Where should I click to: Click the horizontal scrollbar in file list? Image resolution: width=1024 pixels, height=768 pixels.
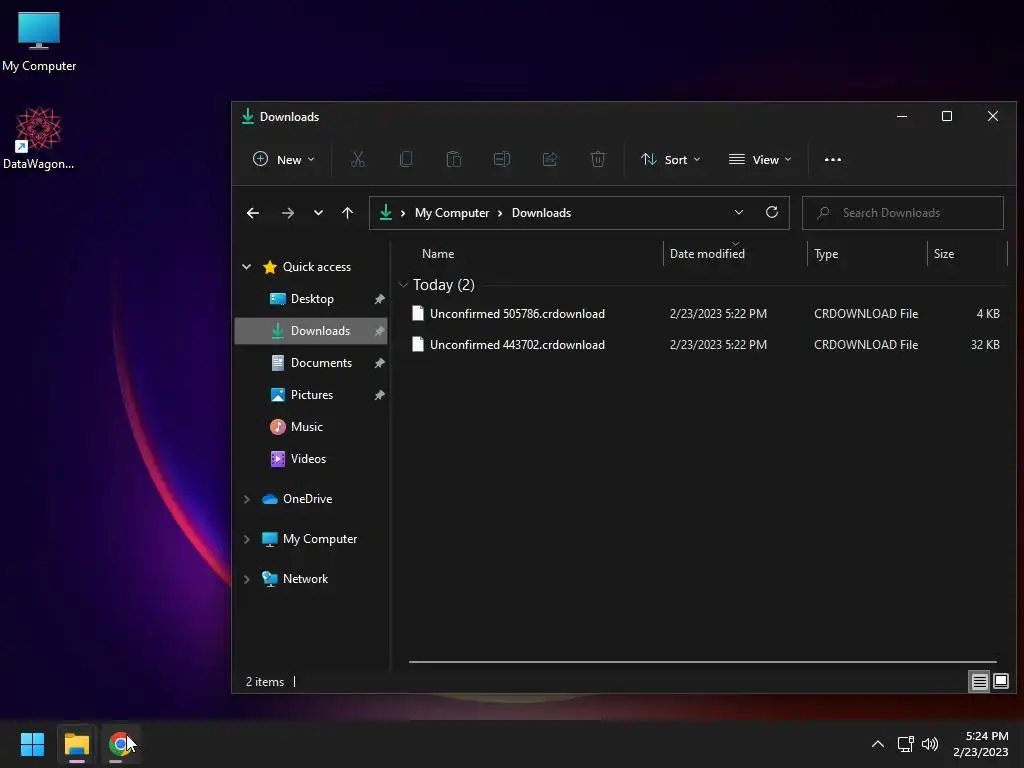point(703,662)
